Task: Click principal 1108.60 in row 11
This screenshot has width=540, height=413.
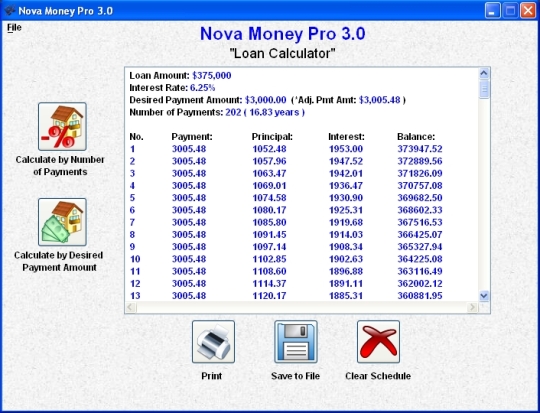Action: click(x=269, y=271)
